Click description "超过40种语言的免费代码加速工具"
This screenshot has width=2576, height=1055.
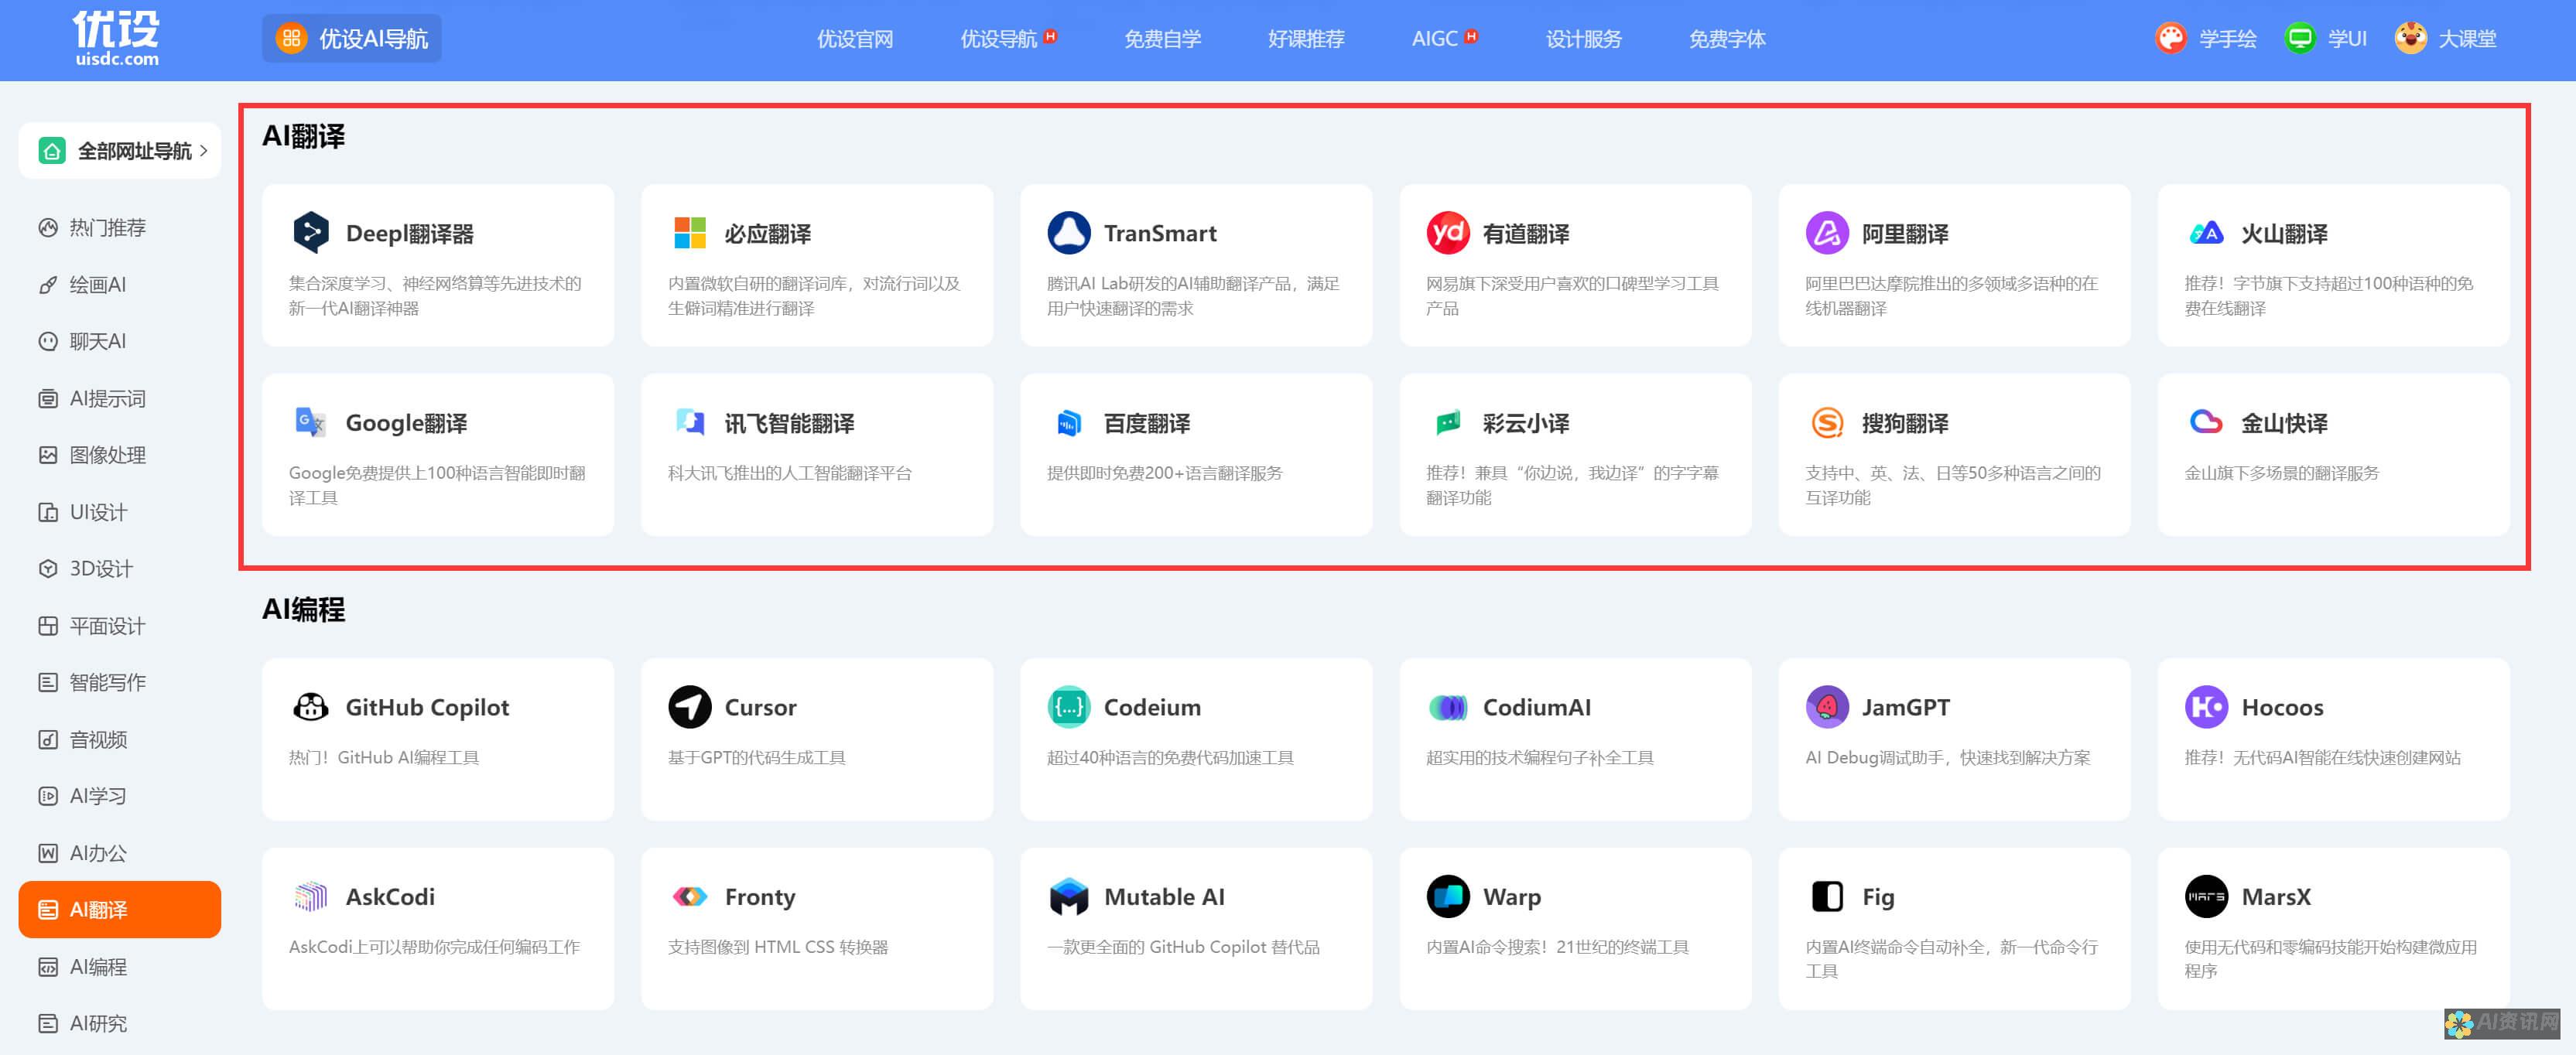1170,757
